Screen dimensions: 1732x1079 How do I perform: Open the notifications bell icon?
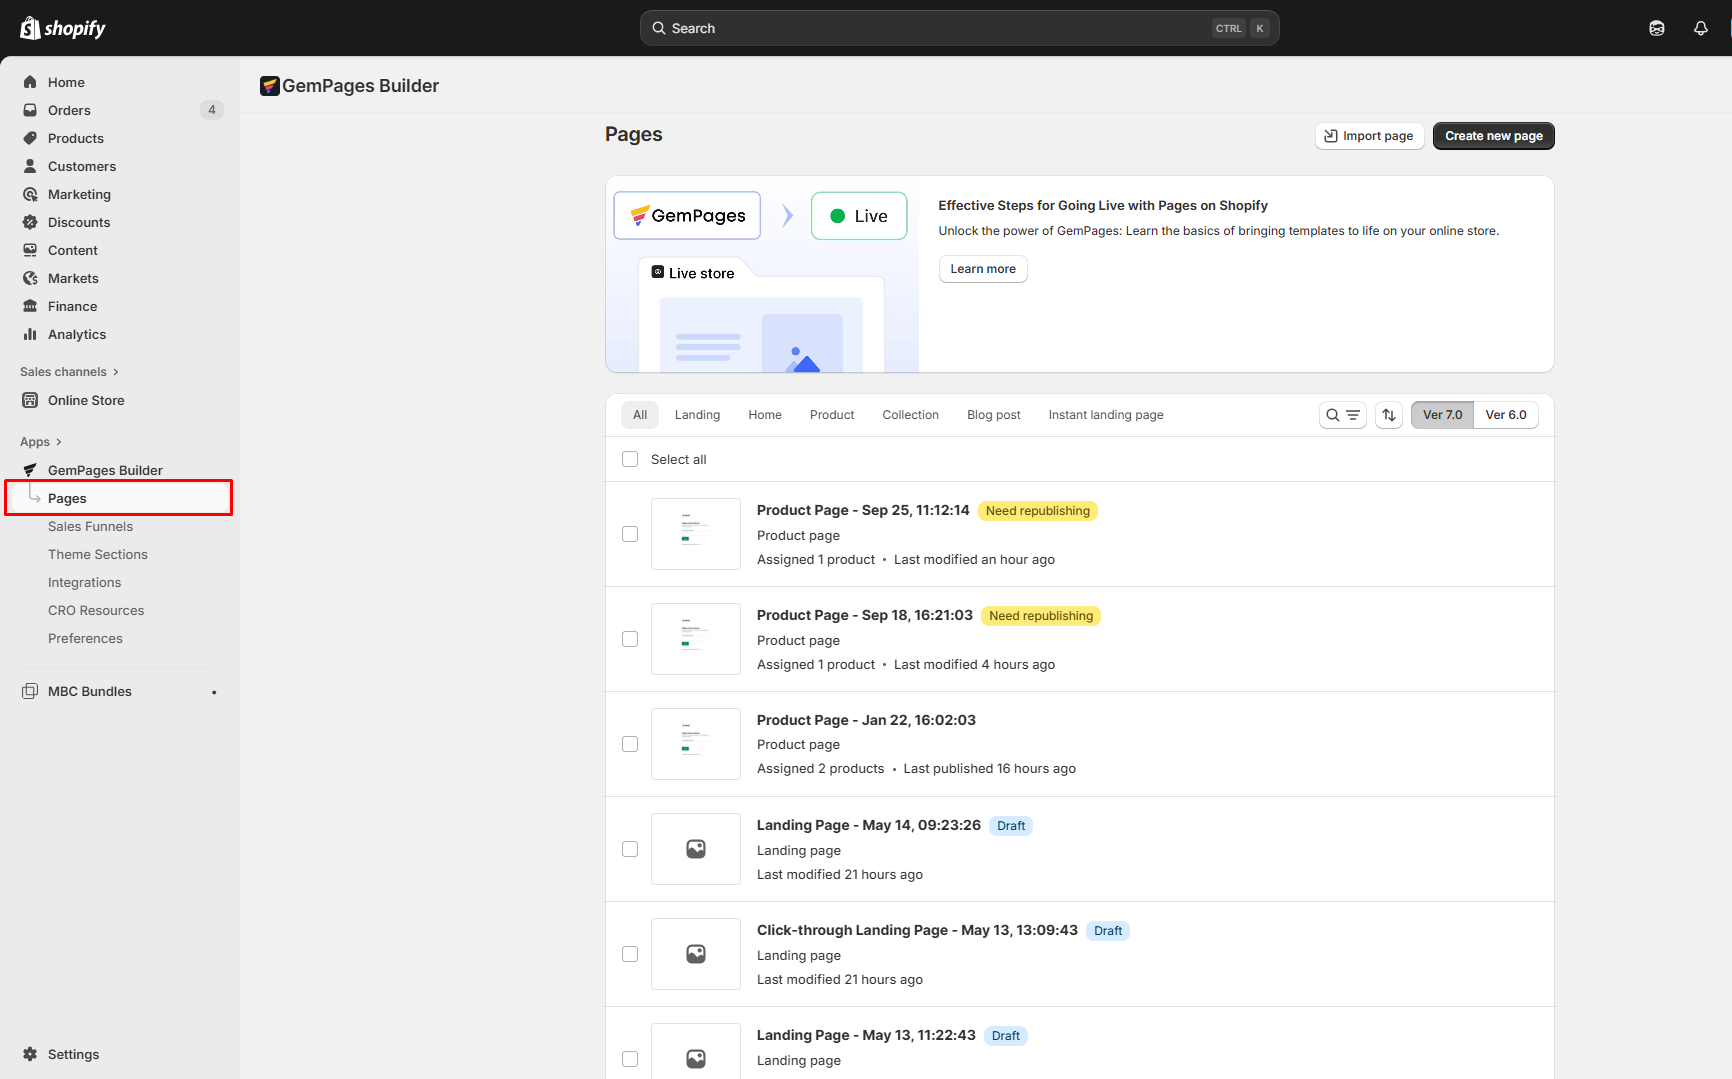pyautogui.click(x=1700, y=28)
